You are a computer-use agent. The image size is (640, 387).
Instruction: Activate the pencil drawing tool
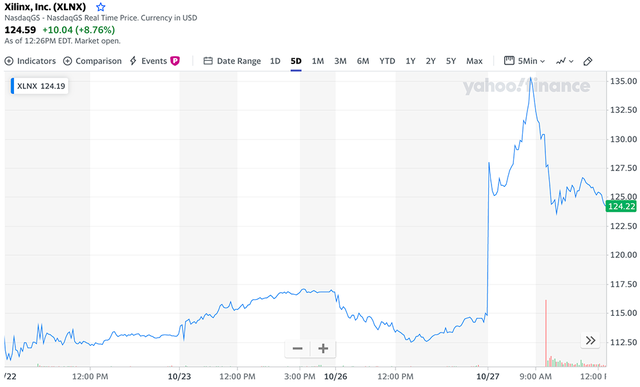click(588, 61)
